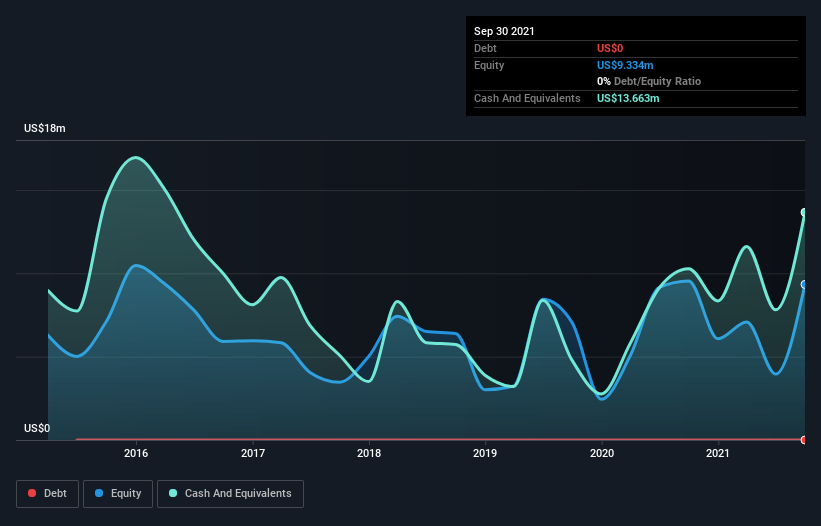The width and height of the screenshot is (821, 526).
Task: Click Cash And Equivalents row label in tooltip
Action: pos(527,98)
